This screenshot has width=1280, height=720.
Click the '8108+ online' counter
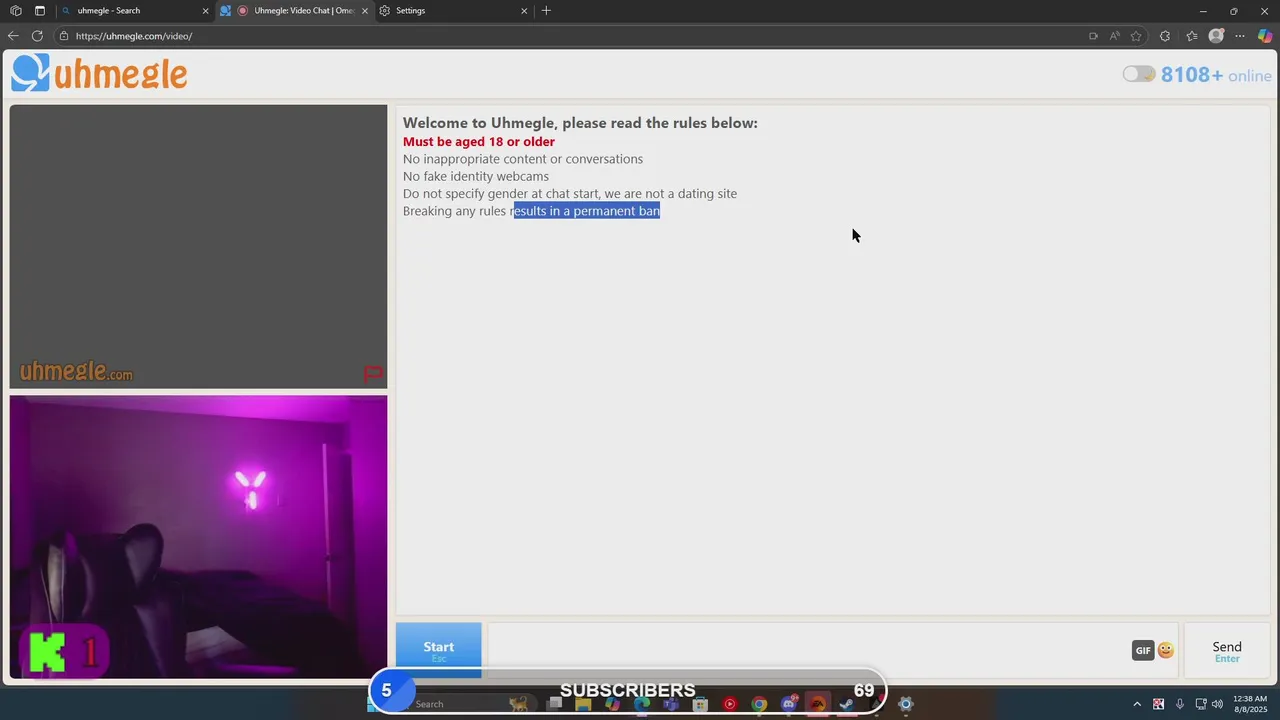tap(1216, 75)
